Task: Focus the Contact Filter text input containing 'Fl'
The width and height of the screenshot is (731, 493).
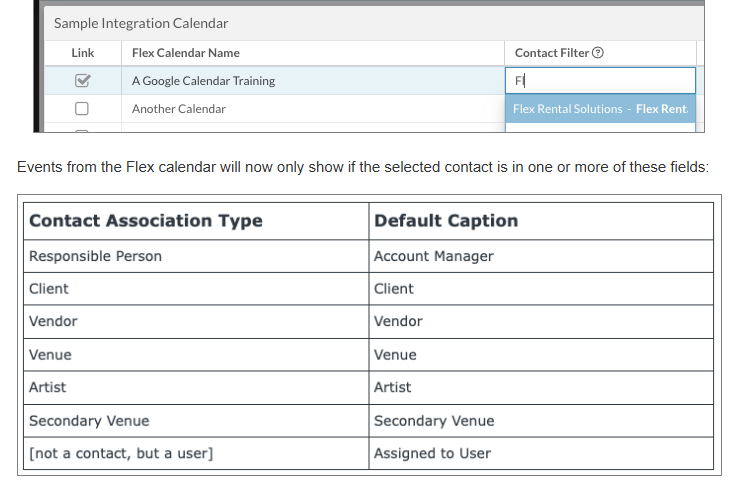Action: (x=600, y=81)
